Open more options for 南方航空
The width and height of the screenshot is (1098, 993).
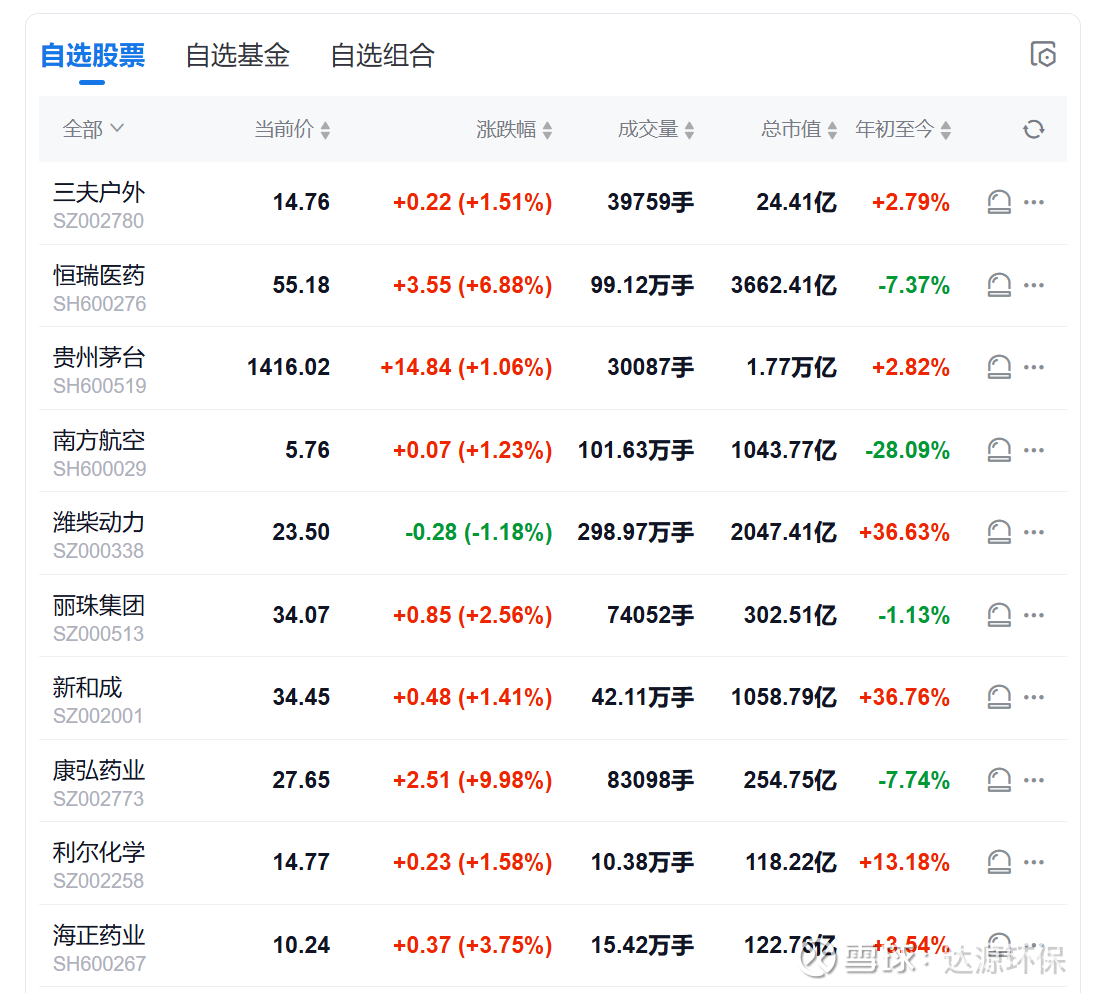coord(1034,450)
